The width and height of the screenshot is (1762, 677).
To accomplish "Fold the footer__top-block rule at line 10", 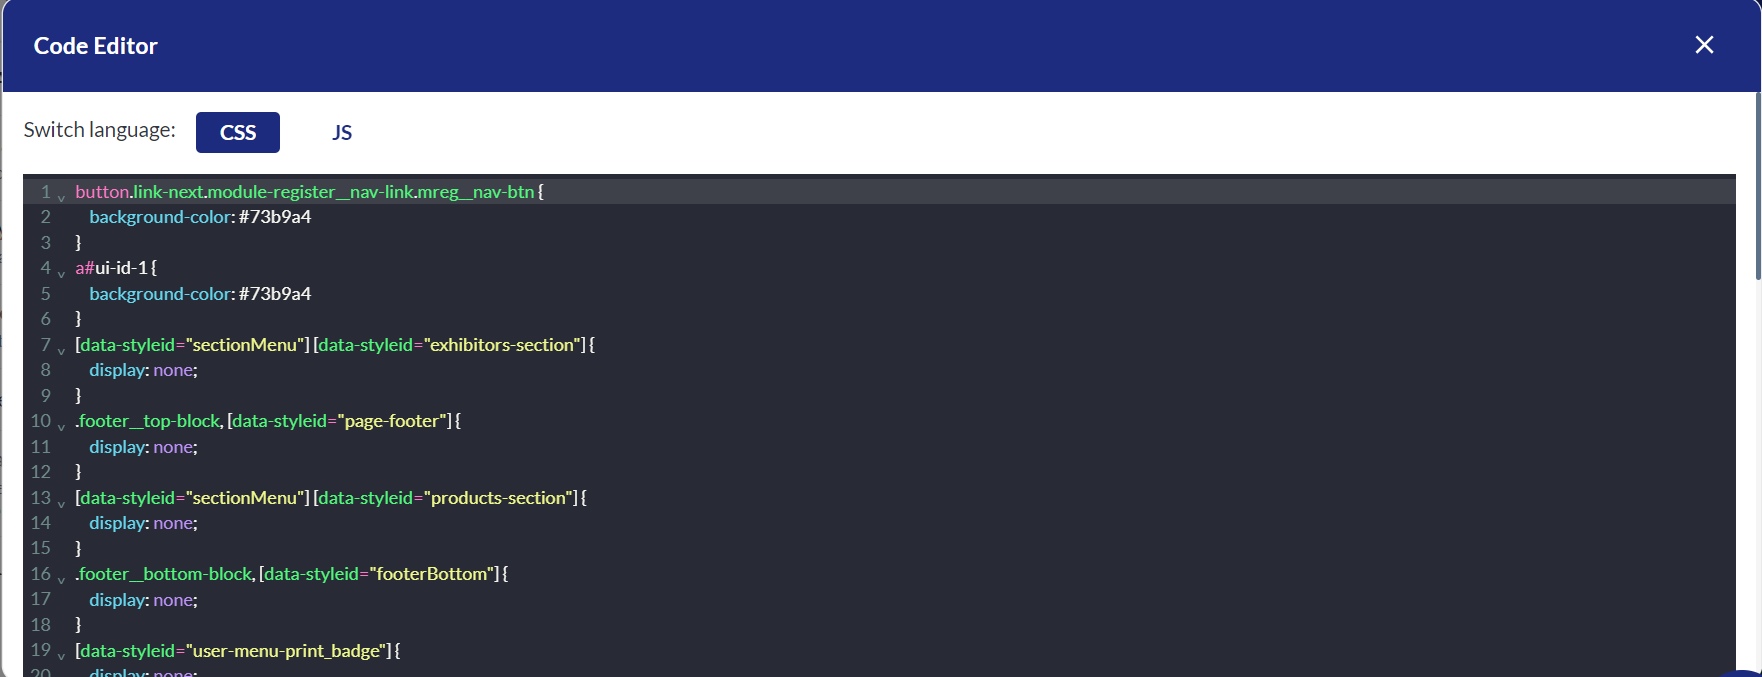I will (62, 426).
